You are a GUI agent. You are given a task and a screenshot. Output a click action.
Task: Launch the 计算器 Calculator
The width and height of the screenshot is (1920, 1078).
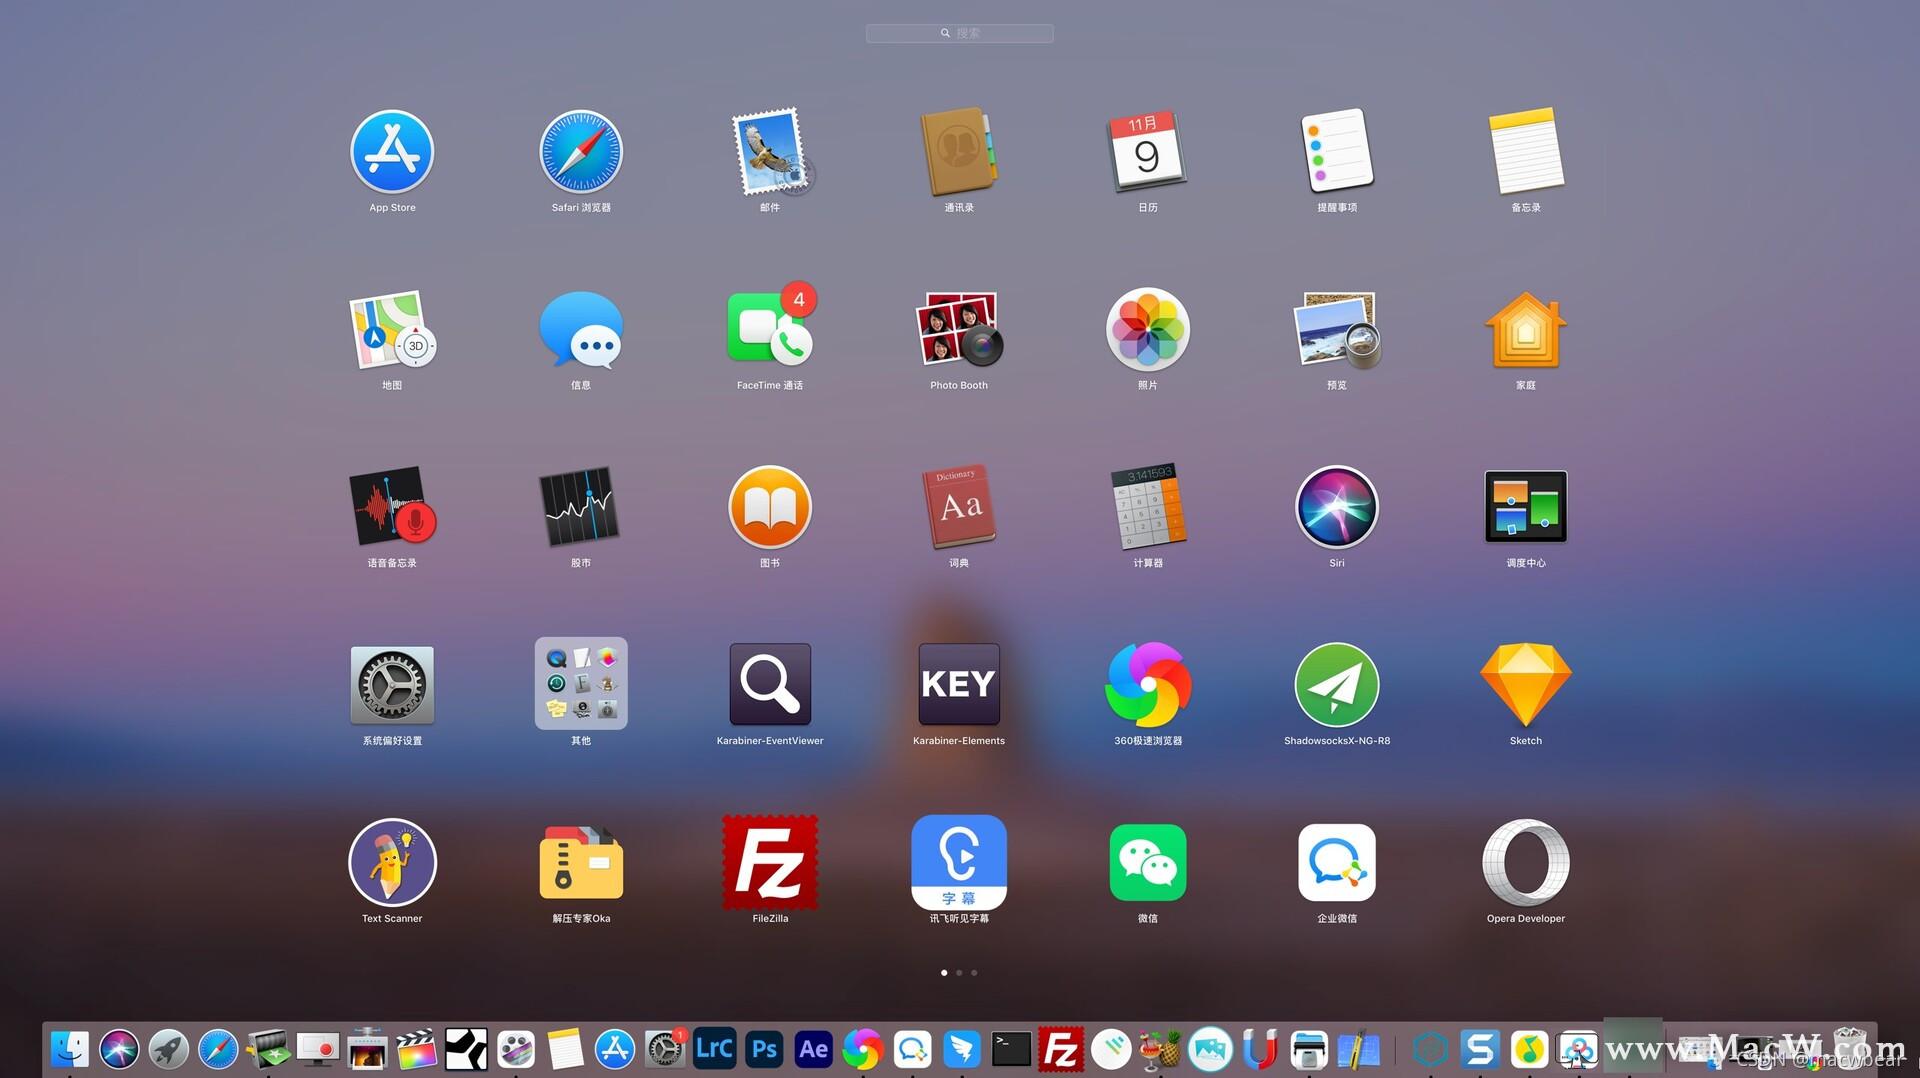coord(1148,507)
